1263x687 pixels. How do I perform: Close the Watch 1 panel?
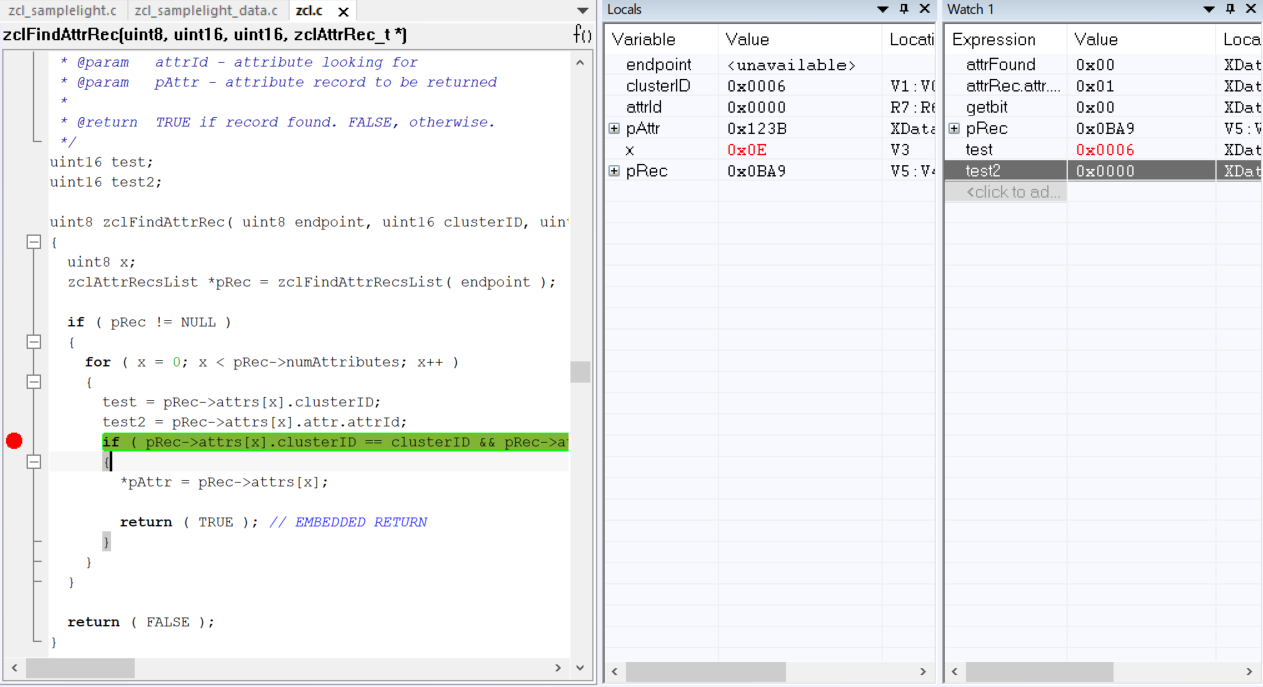pos(1251,9)
